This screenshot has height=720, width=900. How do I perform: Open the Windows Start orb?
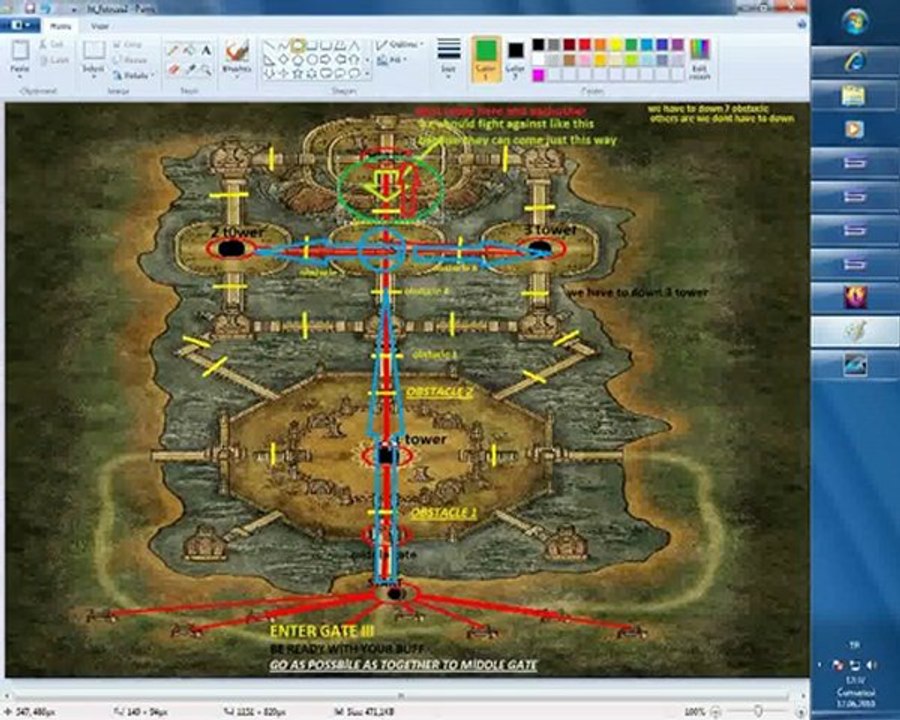pos(855,22)
